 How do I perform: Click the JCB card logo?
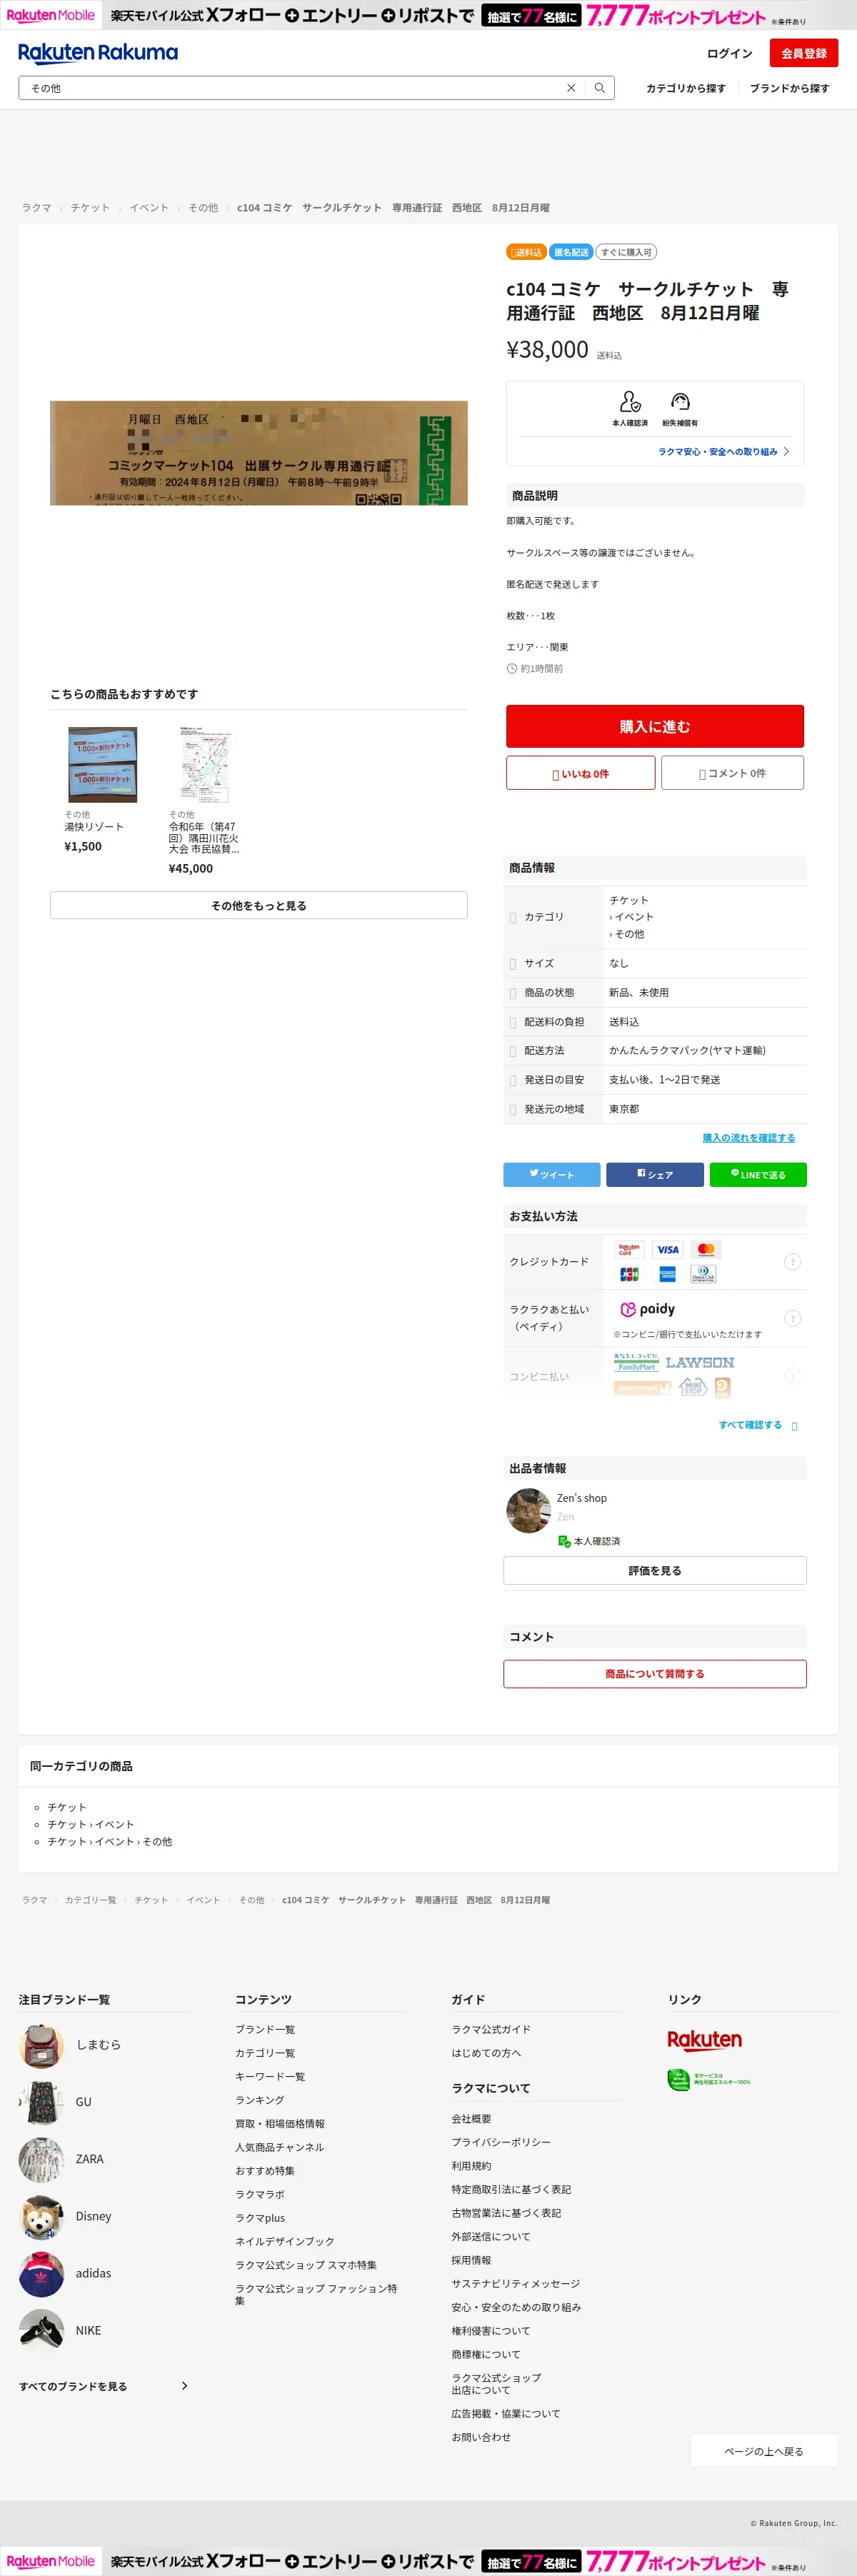coord(629,1274)
